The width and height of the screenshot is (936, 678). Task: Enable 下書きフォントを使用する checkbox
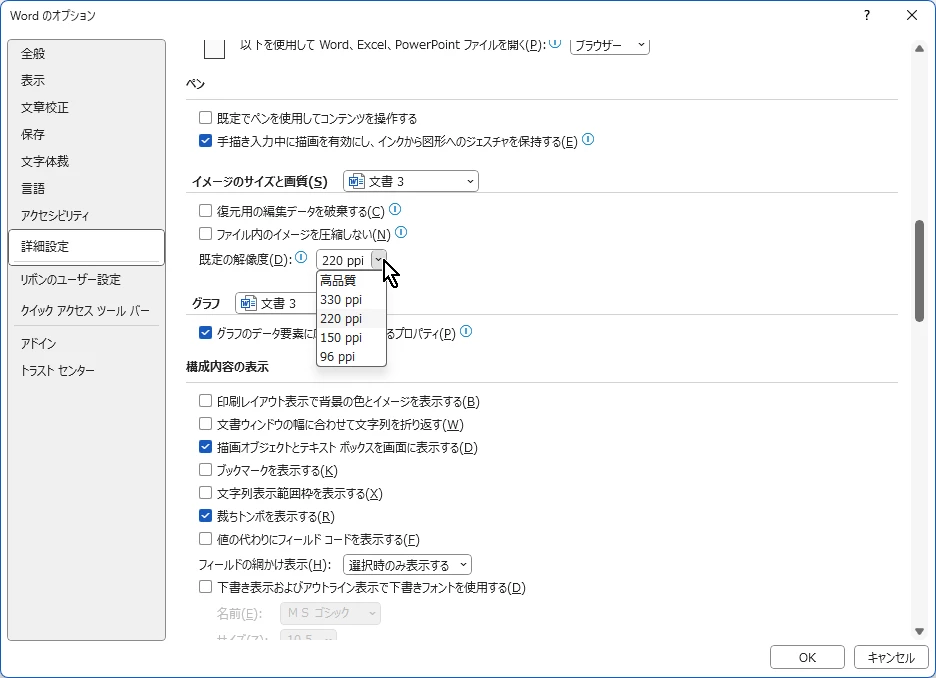[205, 587]
